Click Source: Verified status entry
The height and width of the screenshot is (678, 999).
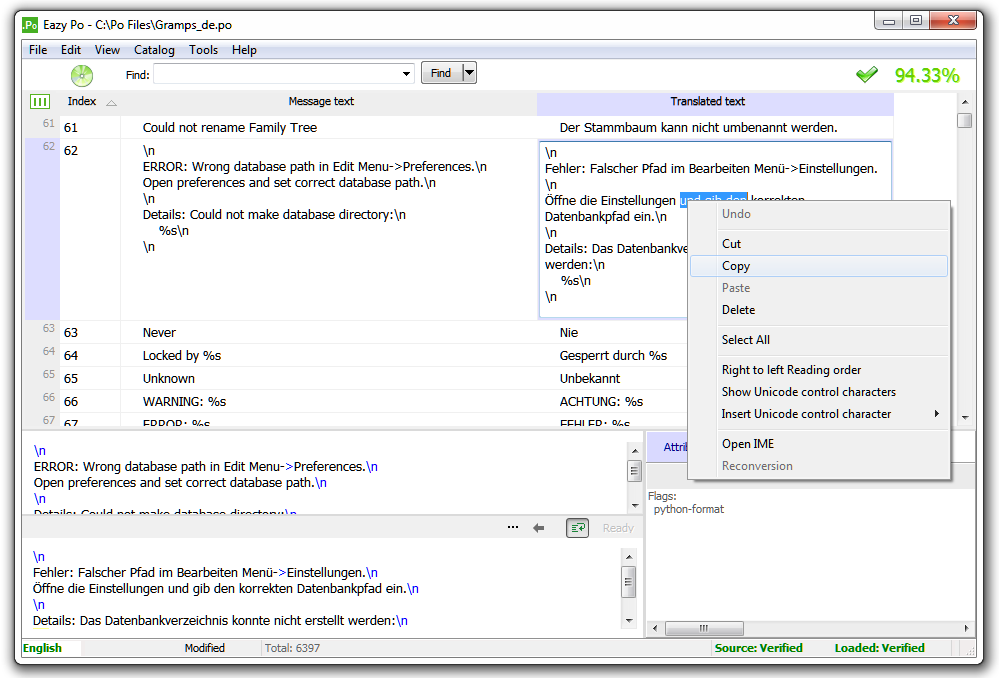[x=758, y=648]
